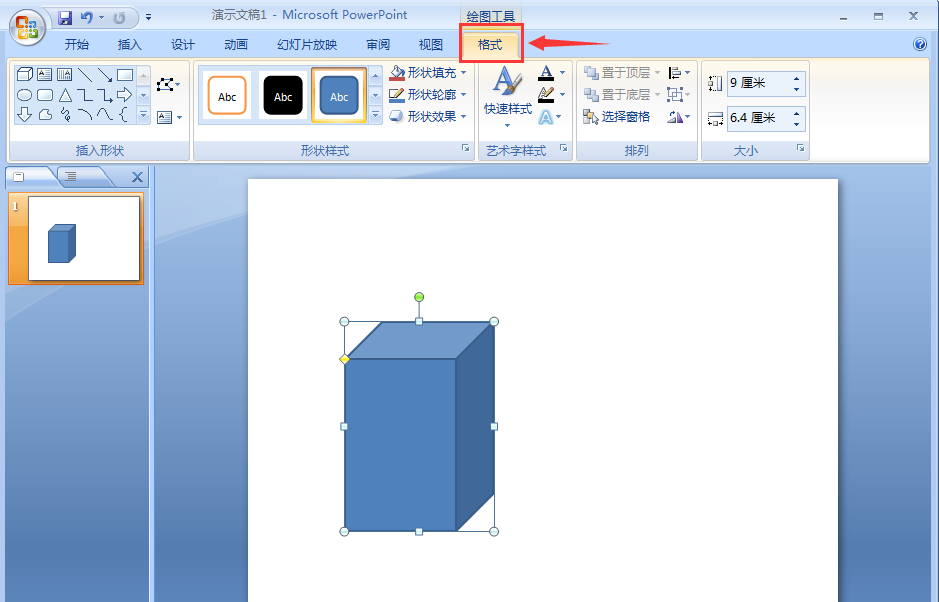Click the Office button logo
The height and width of the screenshot is (602, 939).
point(27,26)
